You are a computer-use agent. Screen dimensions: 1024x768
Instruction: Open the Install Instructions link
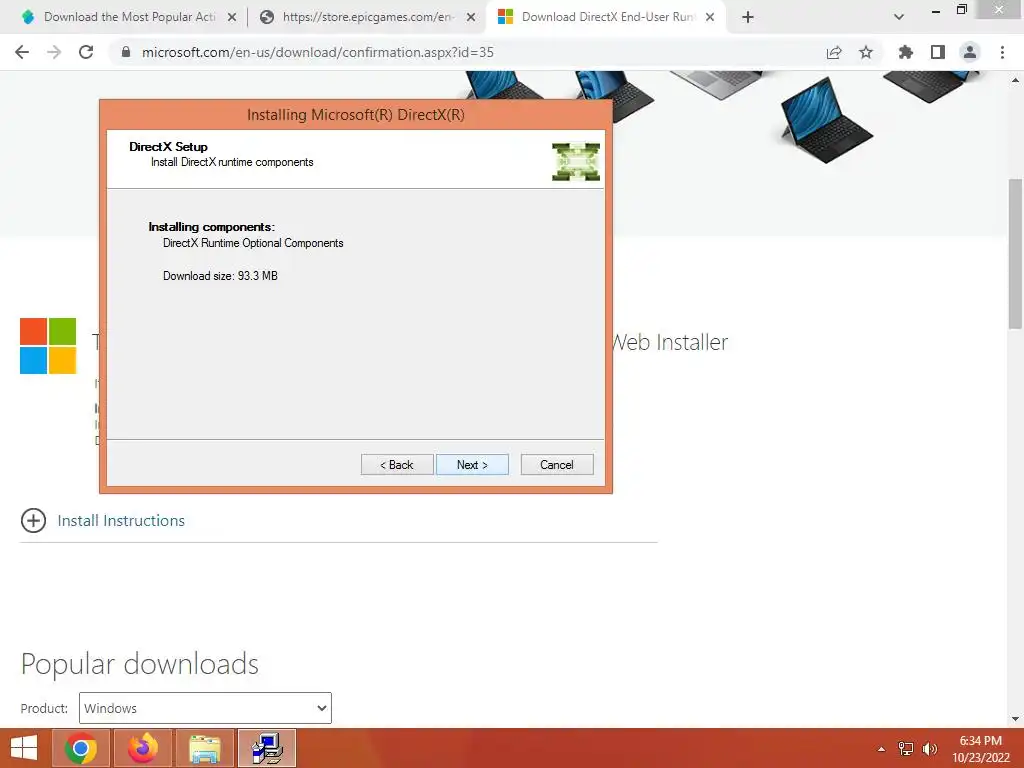121,520
